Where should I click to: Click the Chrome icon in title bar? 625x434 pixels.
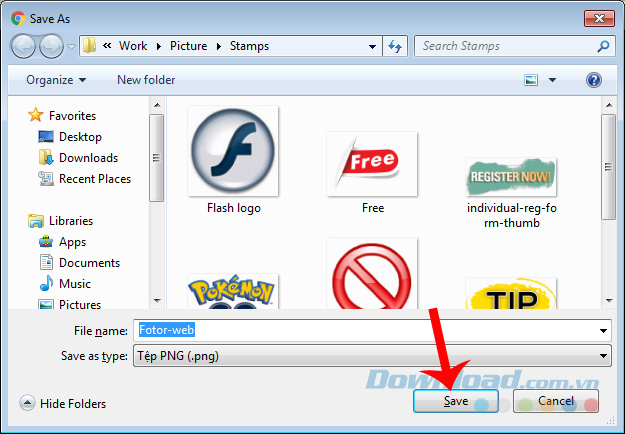(18, 18)
